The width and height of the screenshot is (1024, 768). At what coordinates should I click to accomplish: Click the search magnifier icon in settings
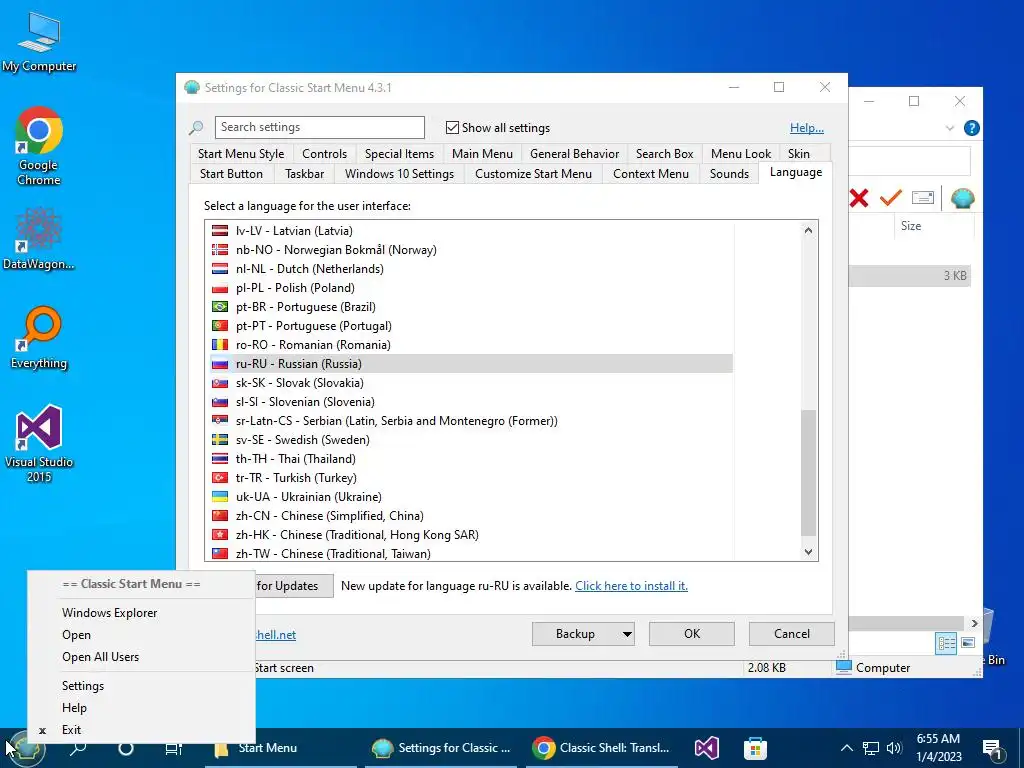point(196,128)
